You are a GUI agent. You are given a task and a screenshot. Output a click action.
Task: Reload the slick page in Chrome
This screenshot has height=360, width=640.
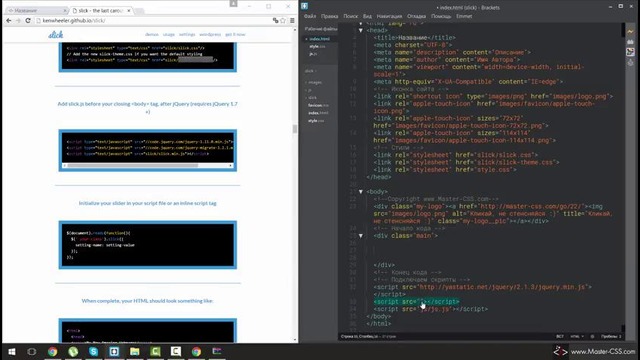(x=28, y=20)
